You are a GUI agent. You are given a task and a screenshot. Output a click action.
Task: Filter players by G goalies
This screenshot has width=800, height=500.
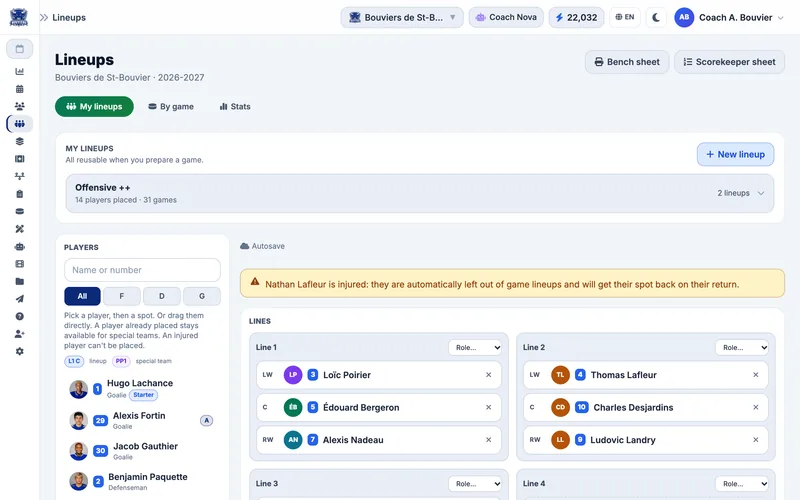coord(202,296)
